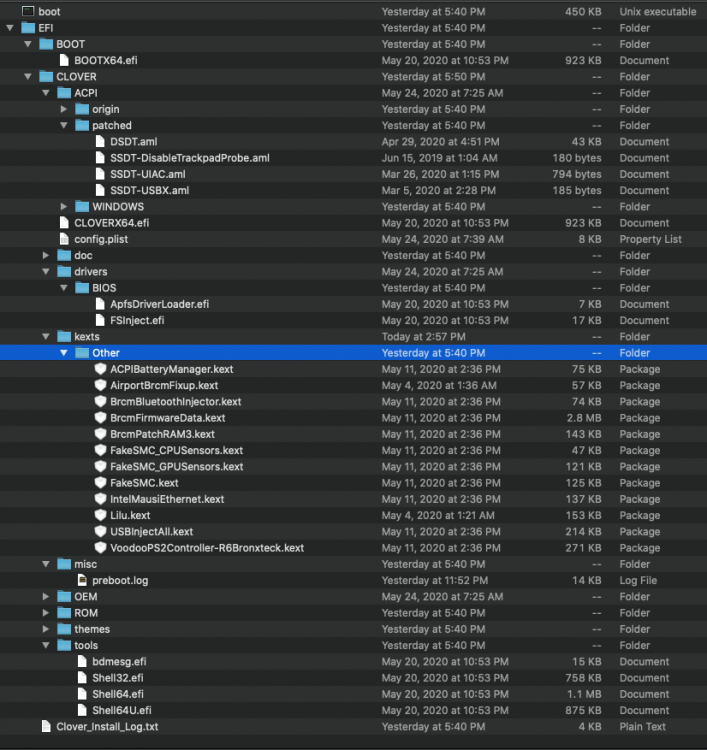Collapse the drivers folder triangle
The height and width of the screenshot is (750, 707).
(x=46, y=272)
